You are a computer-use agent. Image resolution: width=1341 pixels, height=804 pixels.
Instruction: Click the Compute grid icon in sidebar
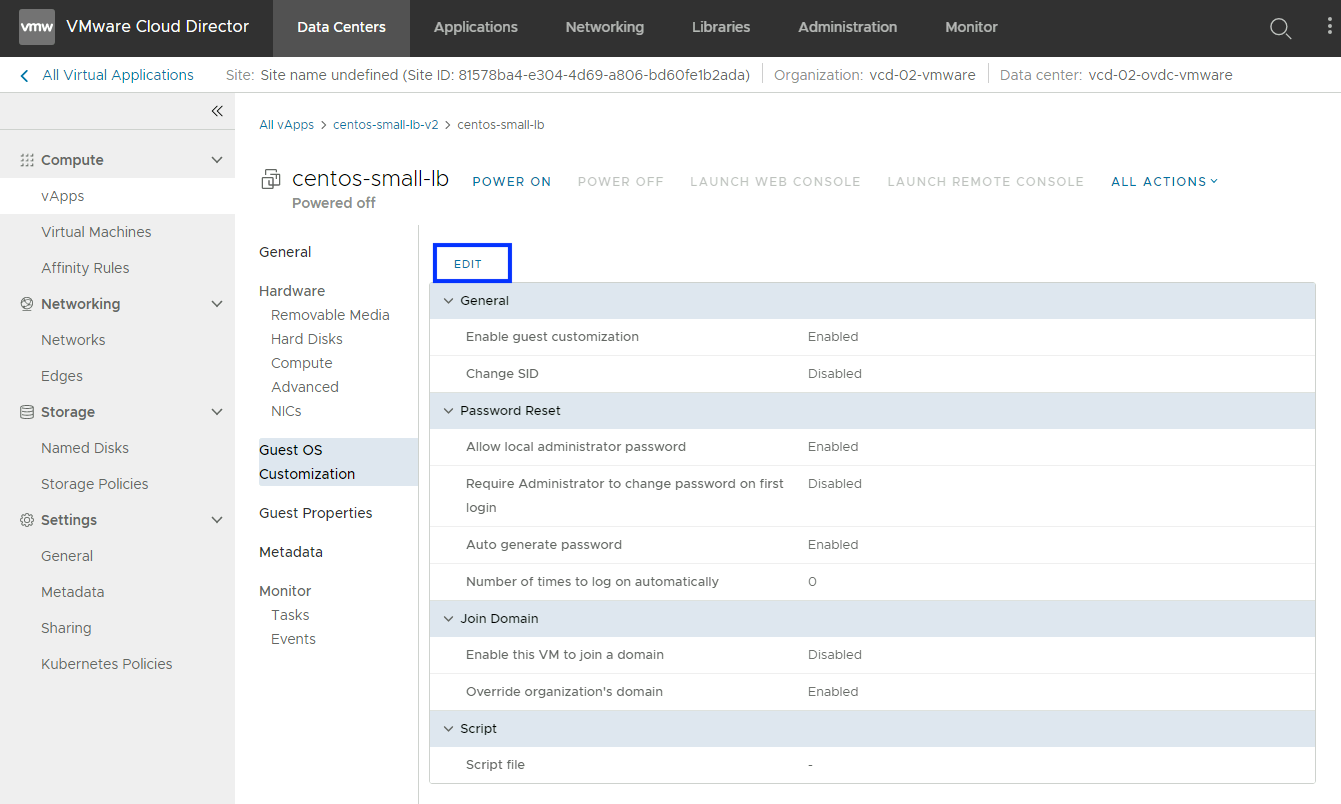coord(27,160)
